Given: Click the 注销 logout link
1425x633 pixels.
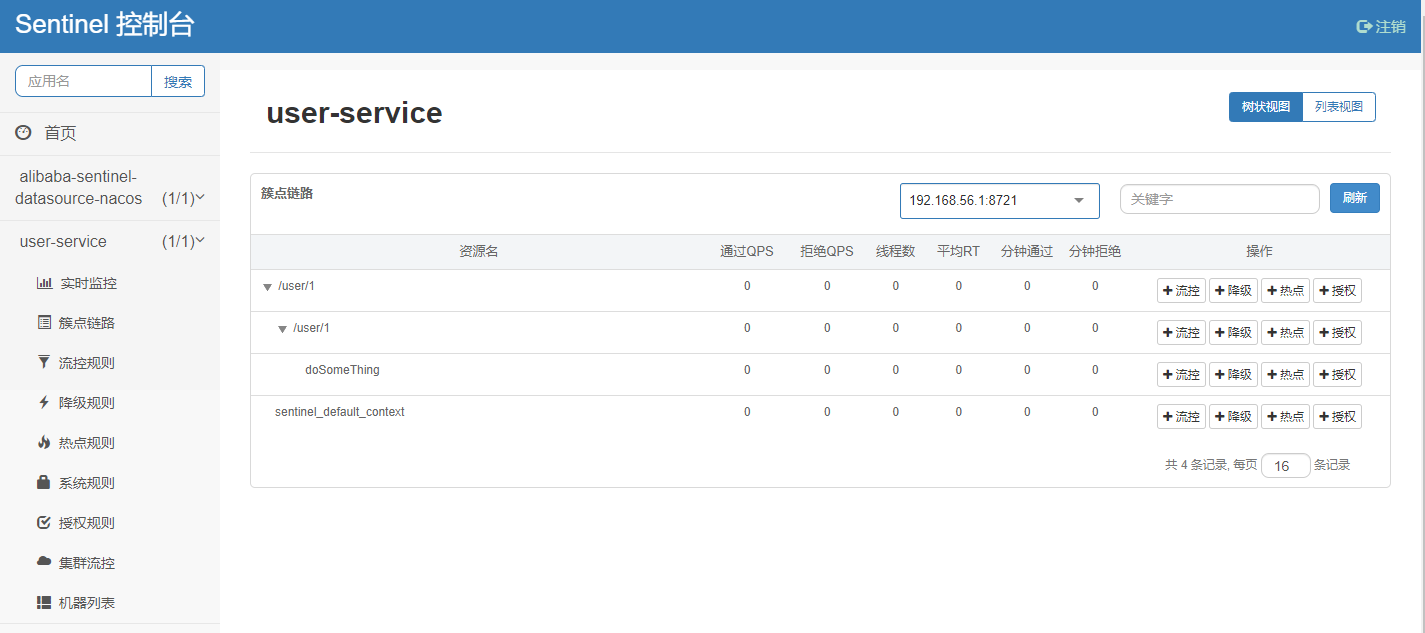Looking at the screenshot, I should tap(1381, 26).
